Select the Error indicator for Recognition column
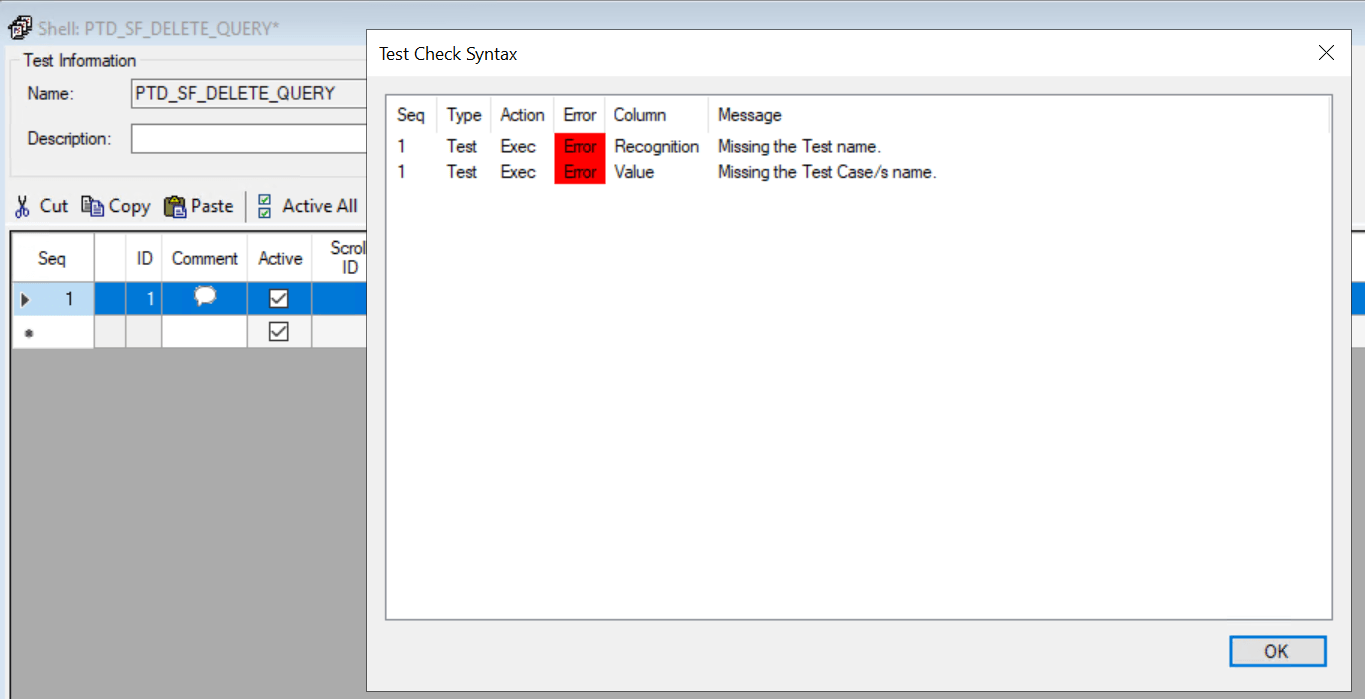This screenshot has height=699, width=1365. click(x=580, y=146)
